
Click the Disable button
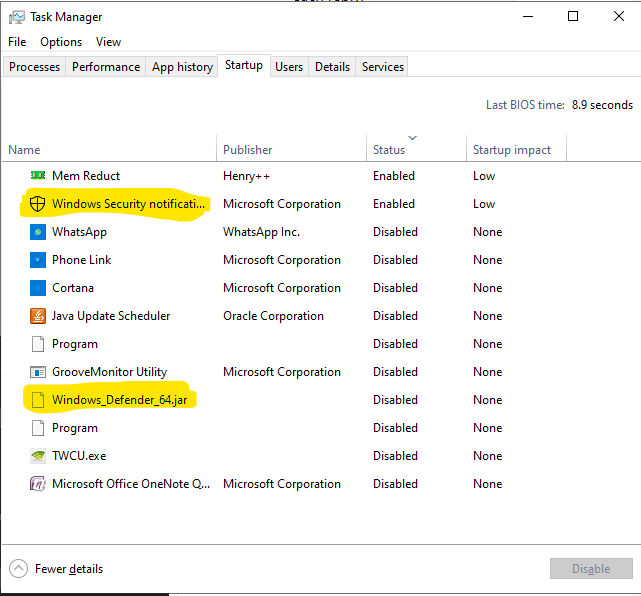(x=591, y=569)
